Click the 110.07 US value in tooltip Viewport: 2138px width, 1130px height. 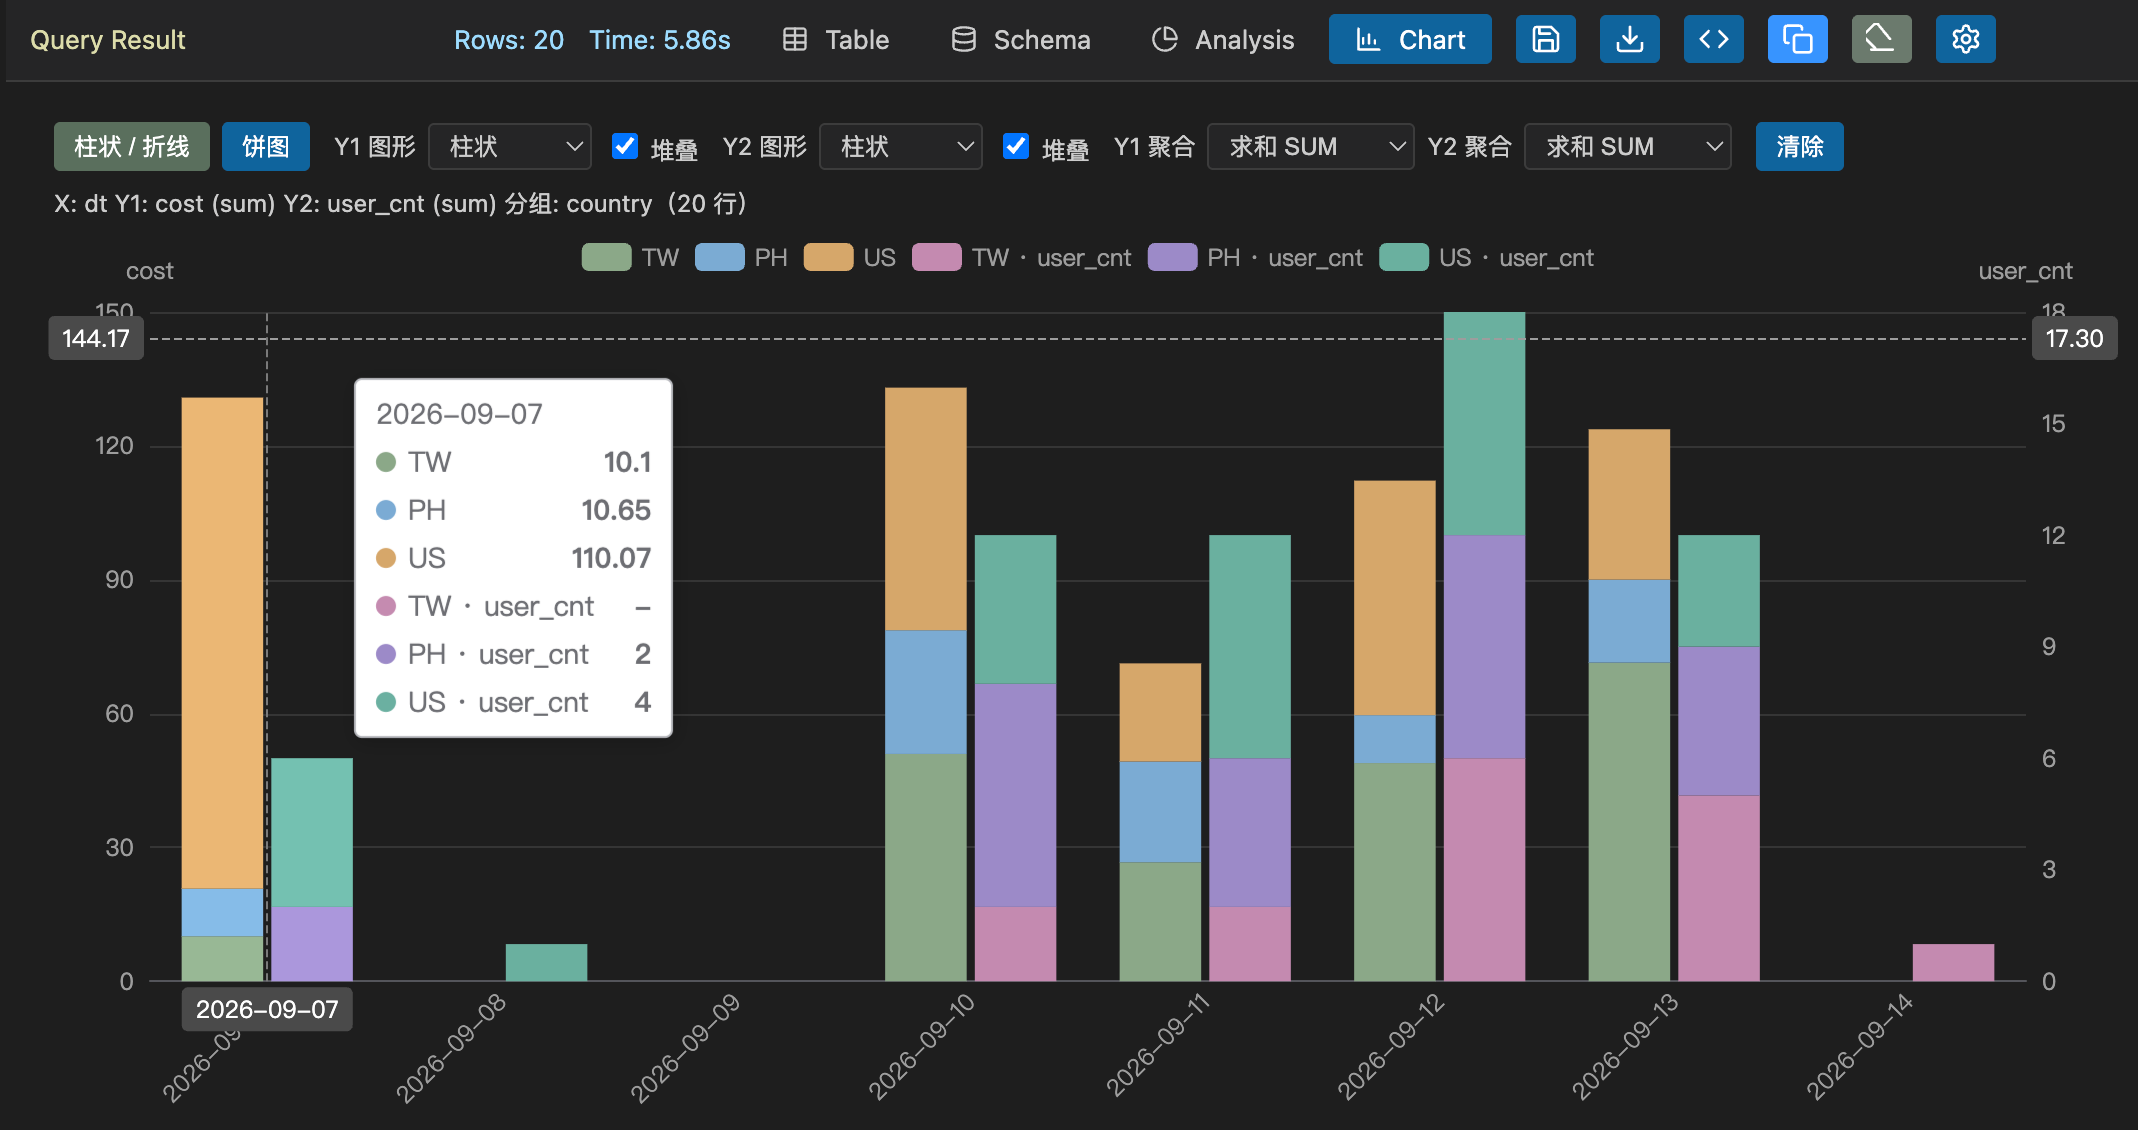tap(611, 558)
